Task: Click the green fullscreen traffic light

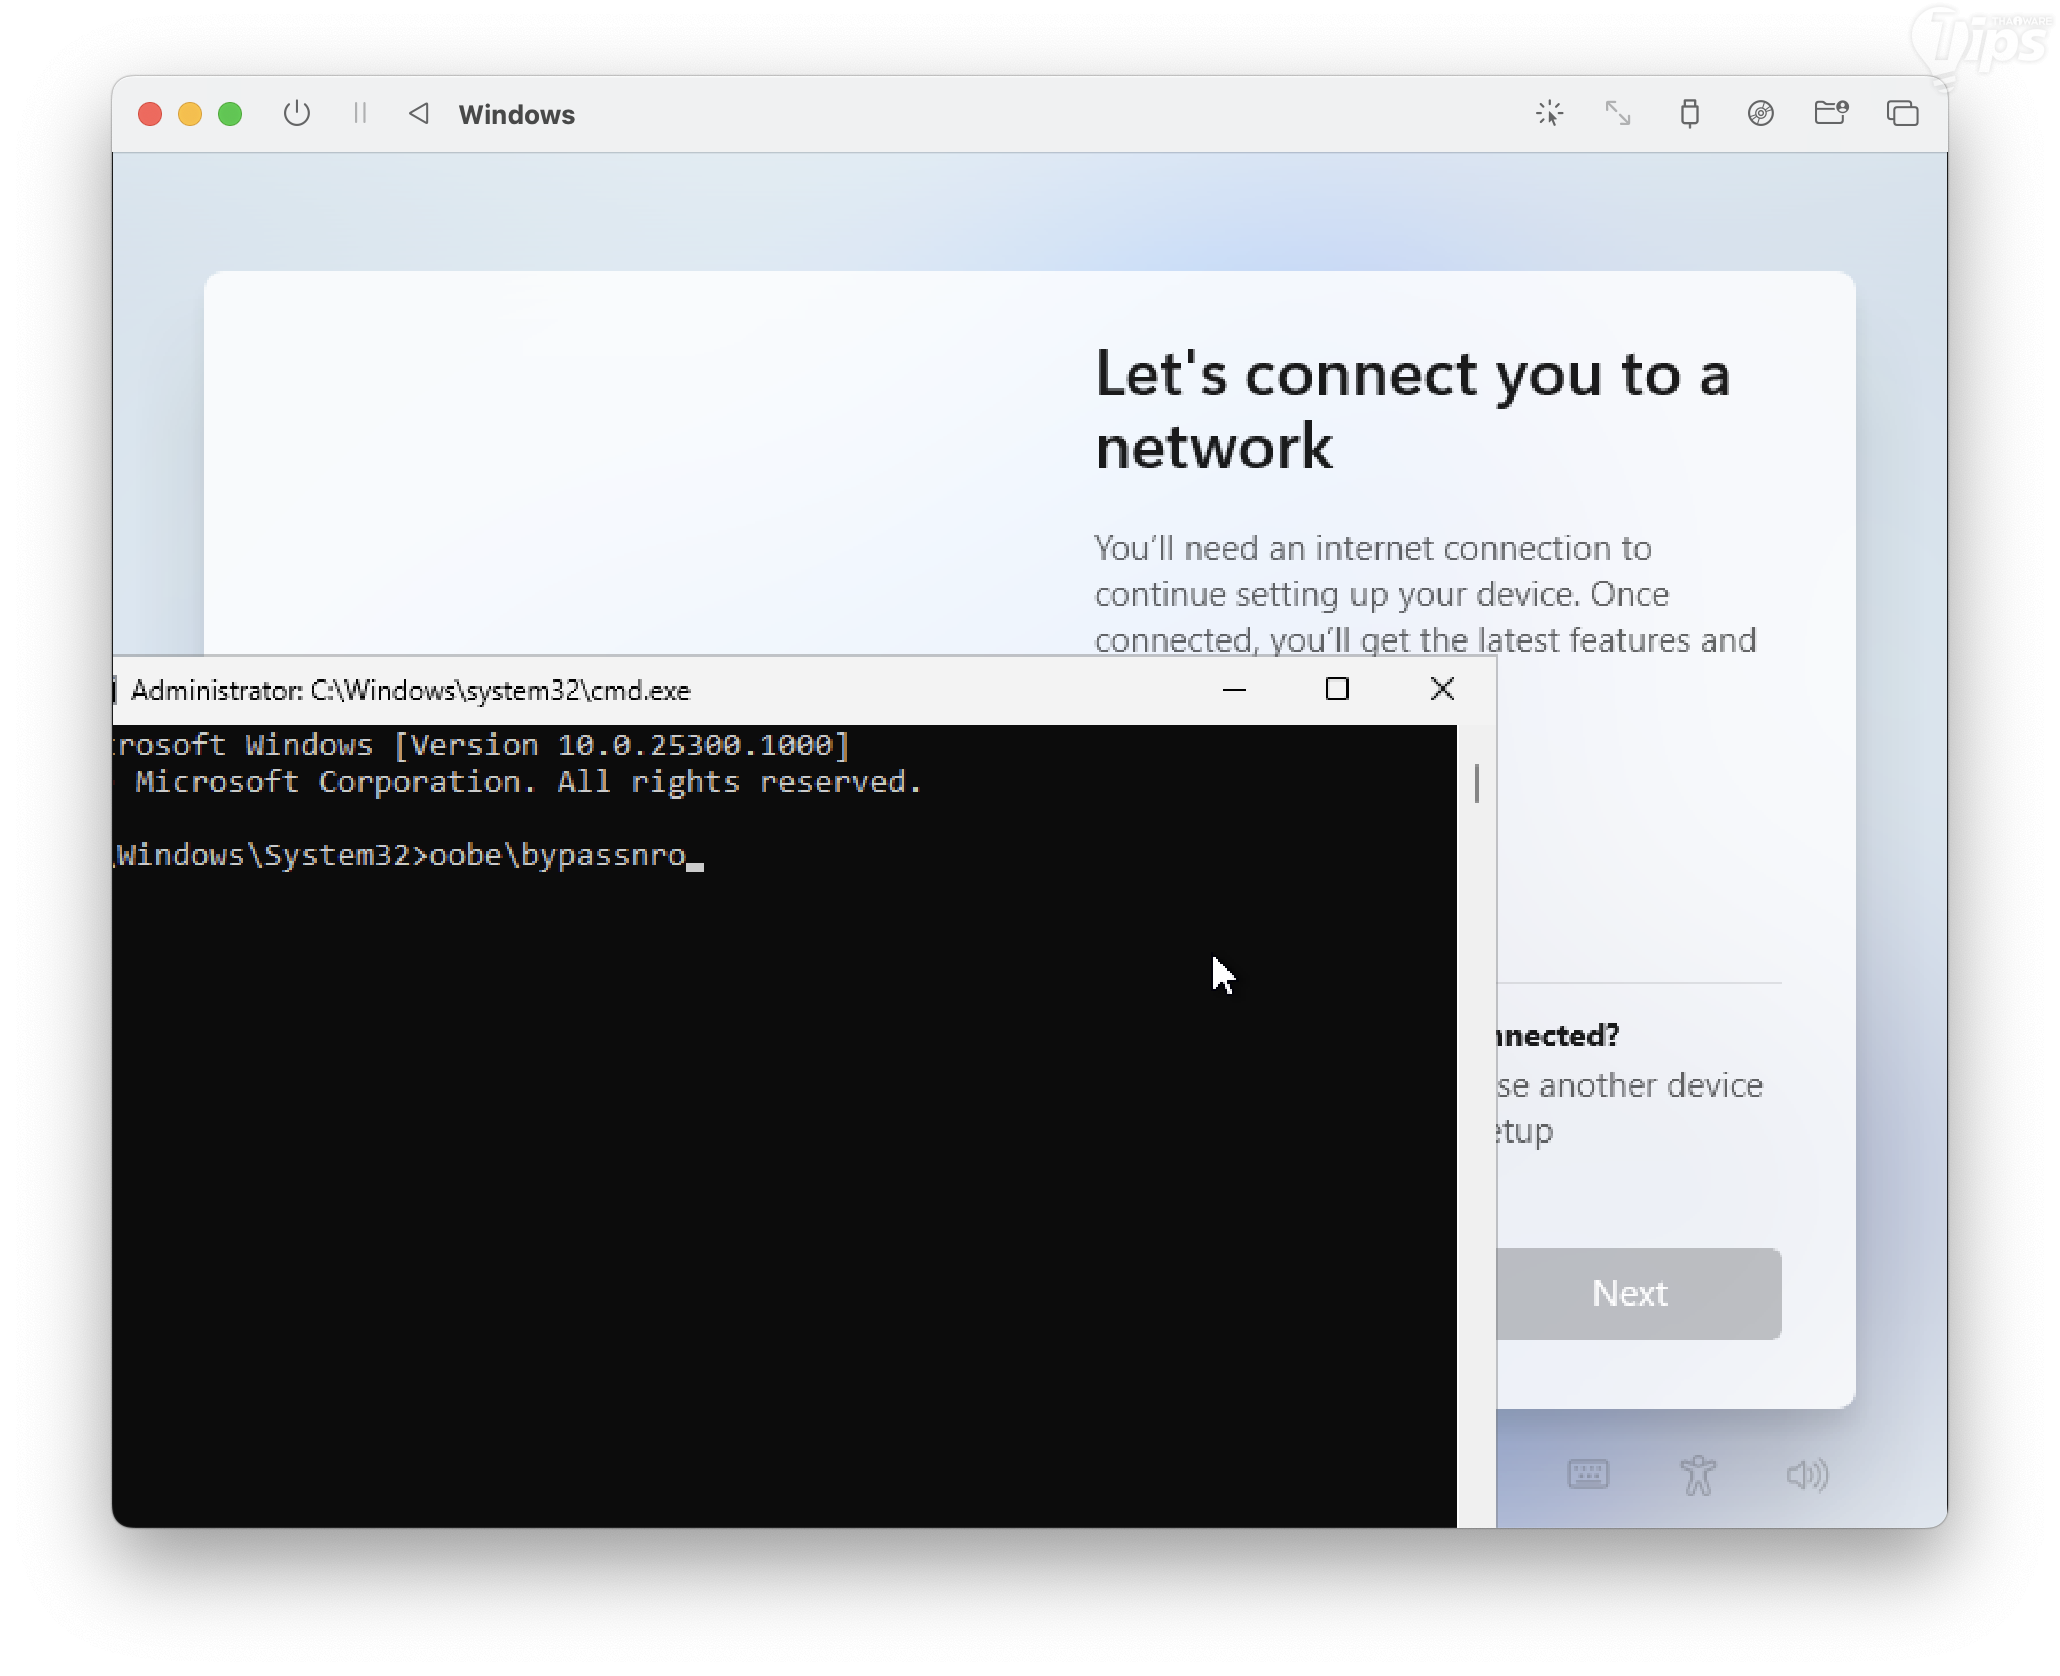Action: 230,114
